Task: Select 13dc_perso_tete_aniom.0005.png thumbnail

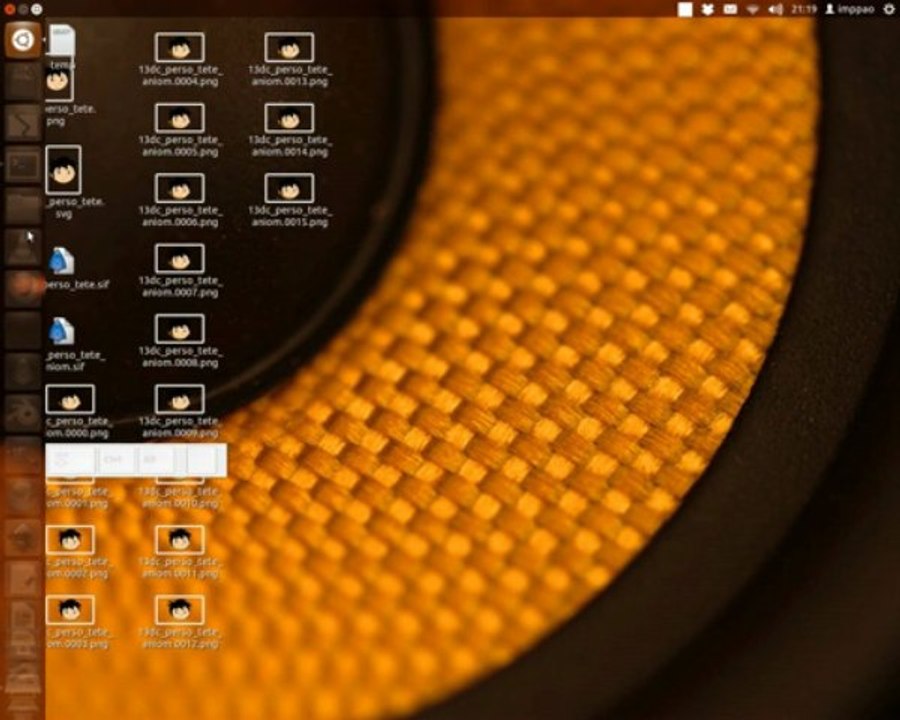Action: (180, 118)
